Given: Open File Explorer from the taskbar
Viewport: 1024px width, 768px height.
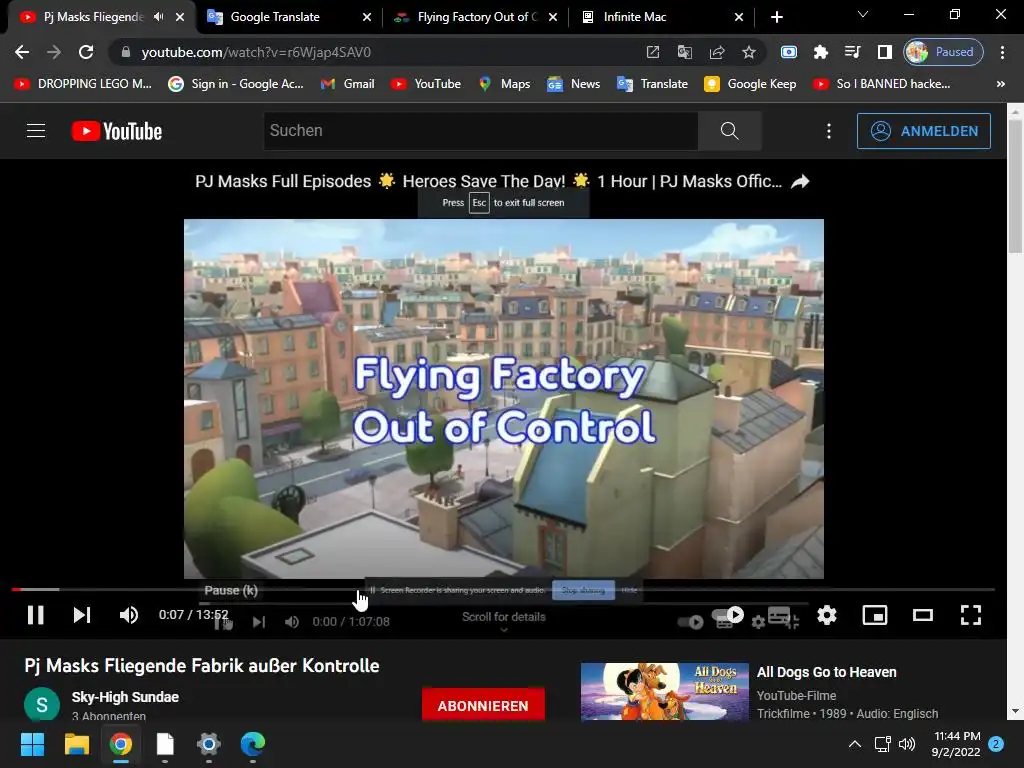Looking at the screenshot, I should [x=76, y=744].
